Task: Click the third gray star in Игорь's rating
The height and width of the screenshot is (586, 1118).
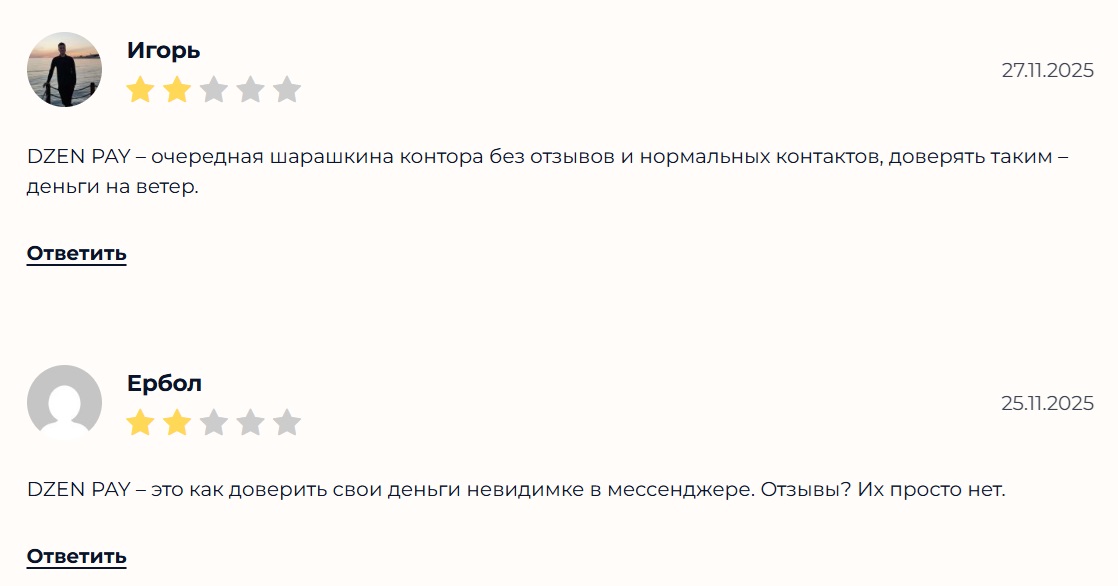Action: pos(212,88)
